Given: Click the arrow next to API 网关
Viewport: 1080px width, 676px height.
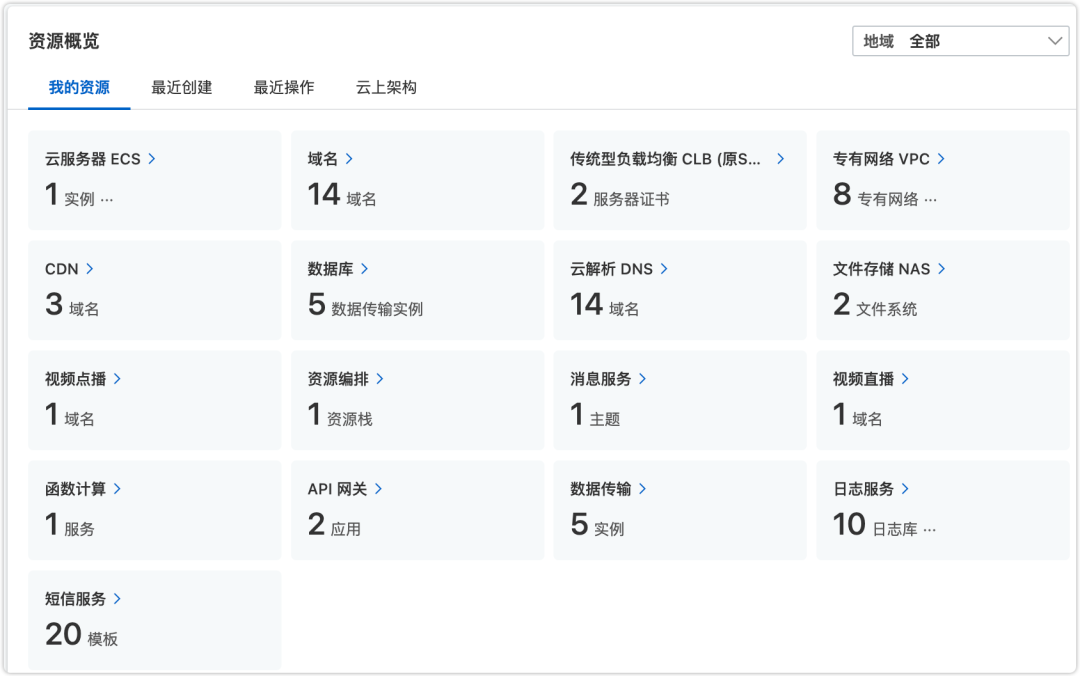Looking at the screenshot, I should tap(378, 489).
